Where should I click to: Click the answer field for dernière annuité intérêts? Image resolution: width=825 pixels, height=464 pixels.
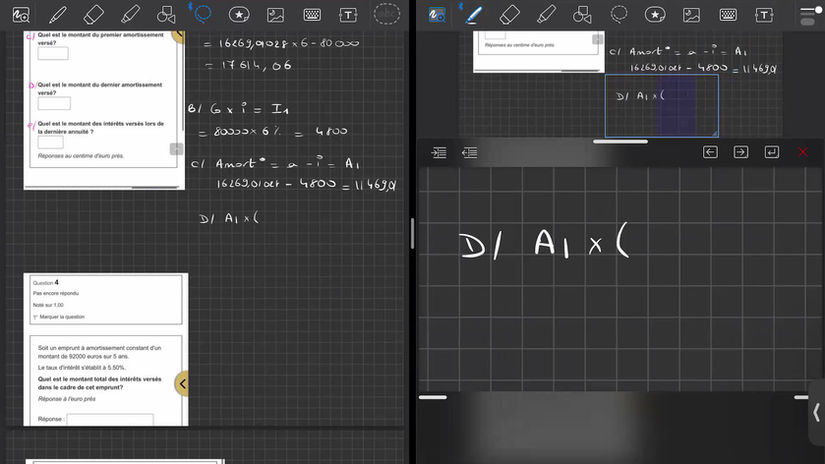point(51,142)
